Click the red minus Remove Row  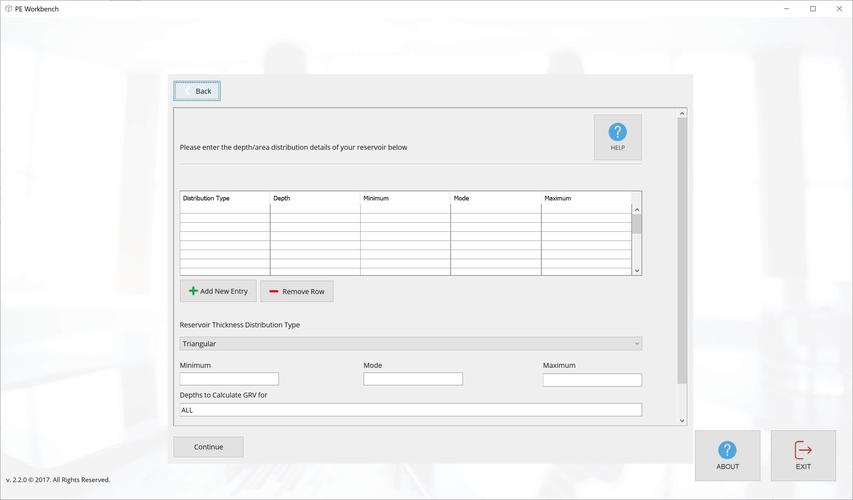pyautogui.click(x=274, y=291)
